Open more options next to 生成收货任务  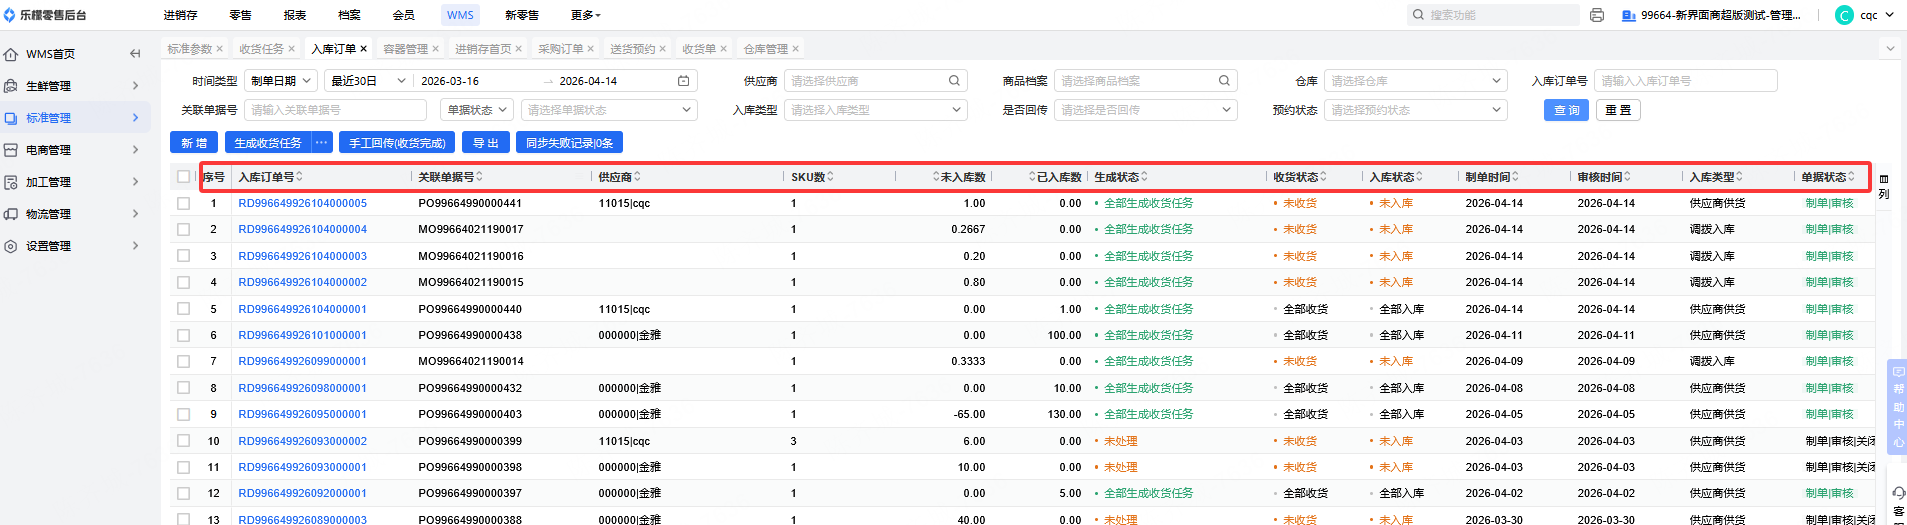pos(321,143)
